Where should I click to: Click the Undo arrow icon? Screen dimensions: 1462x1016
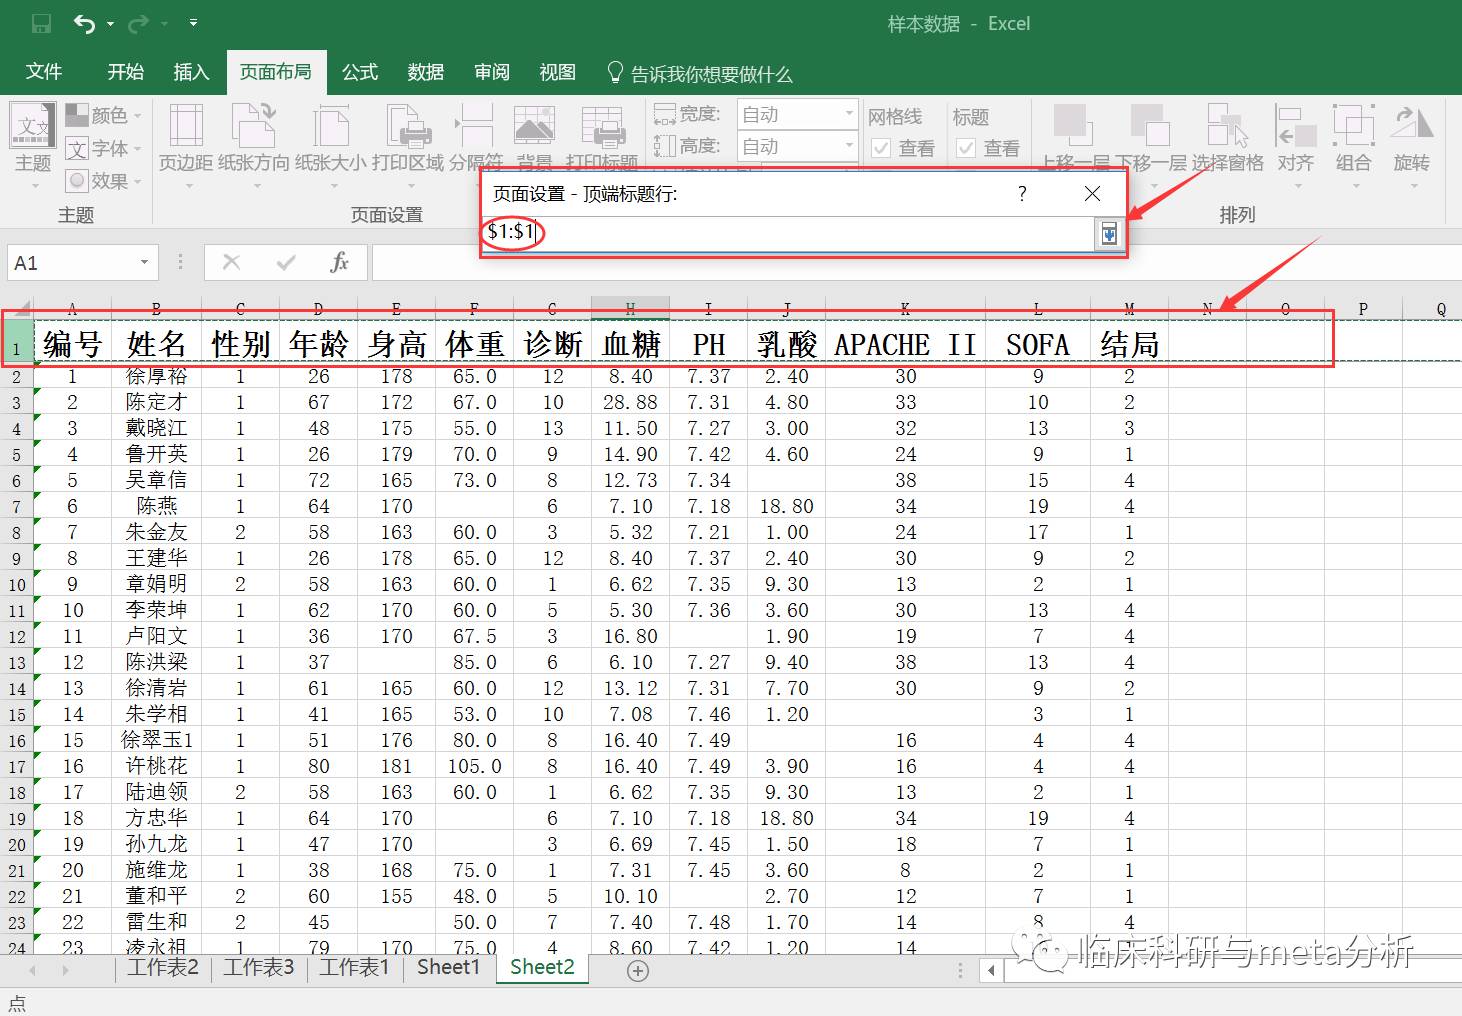(84, 23)
